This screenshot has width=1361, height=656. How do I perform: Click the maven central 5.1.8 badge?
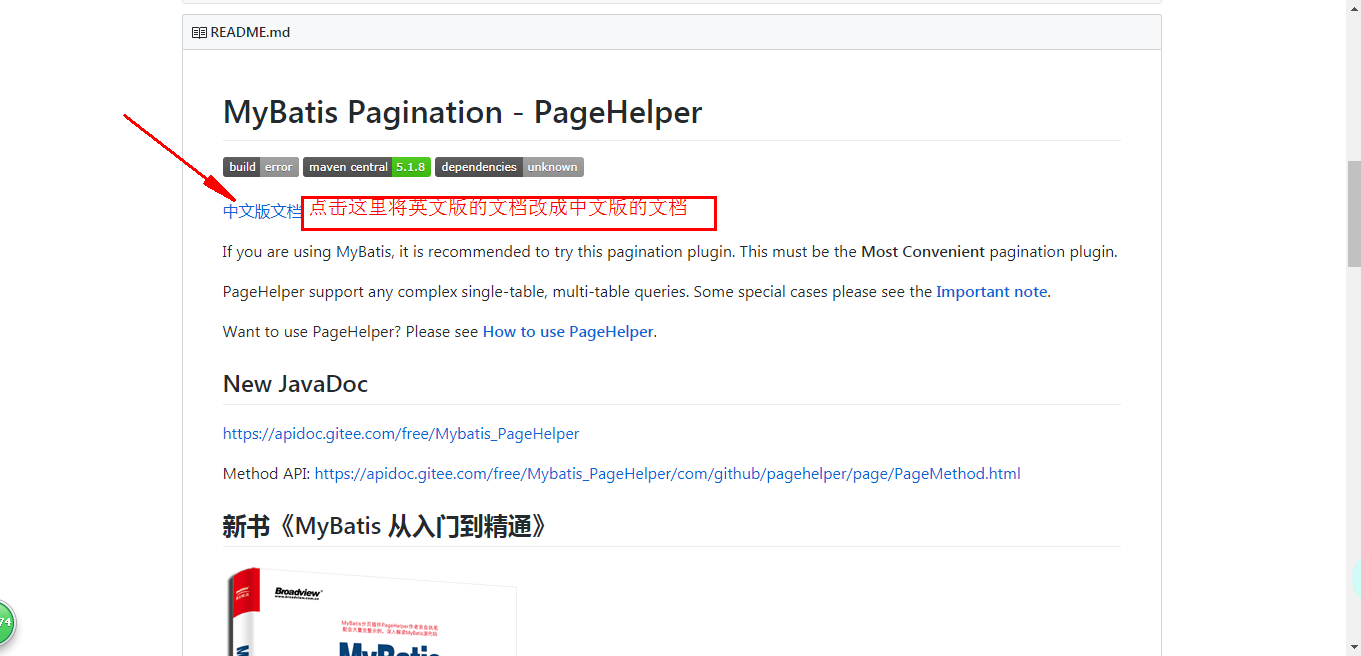click(366, 166)
